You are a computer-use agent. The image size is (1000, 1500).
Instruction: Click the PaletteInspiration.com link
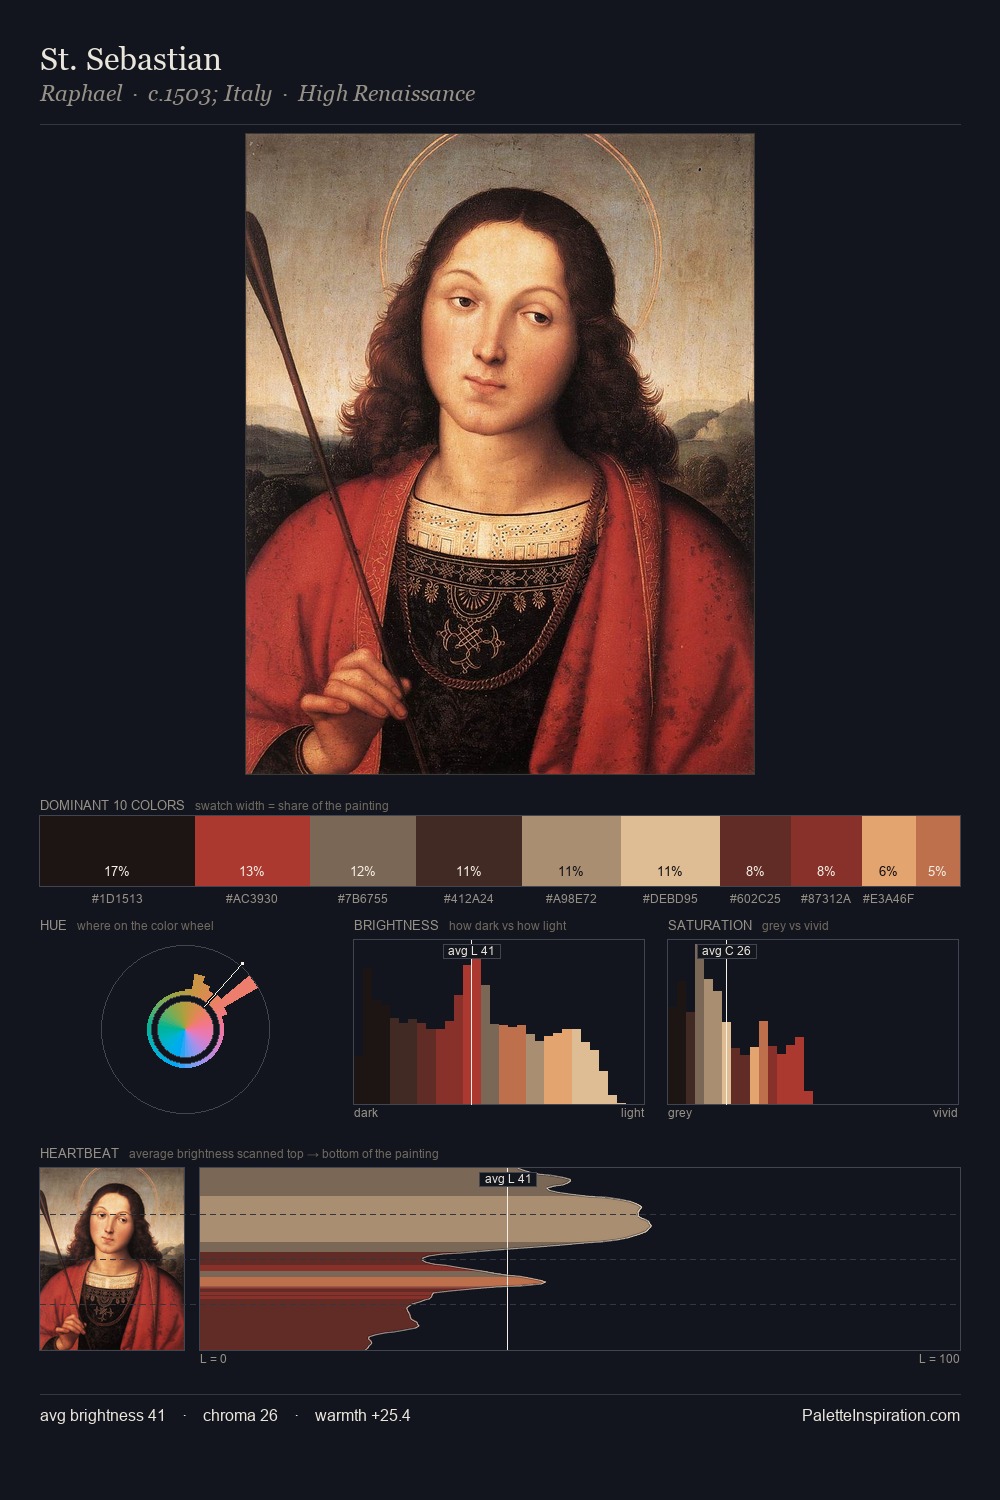[x=881, y=1415]
